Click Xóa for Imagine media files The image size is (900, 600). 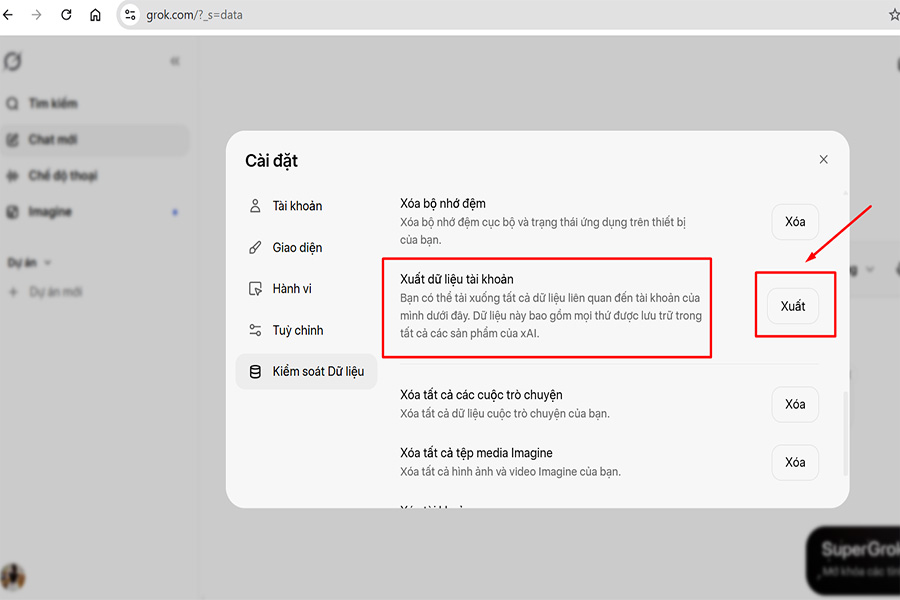coord(795,462)
